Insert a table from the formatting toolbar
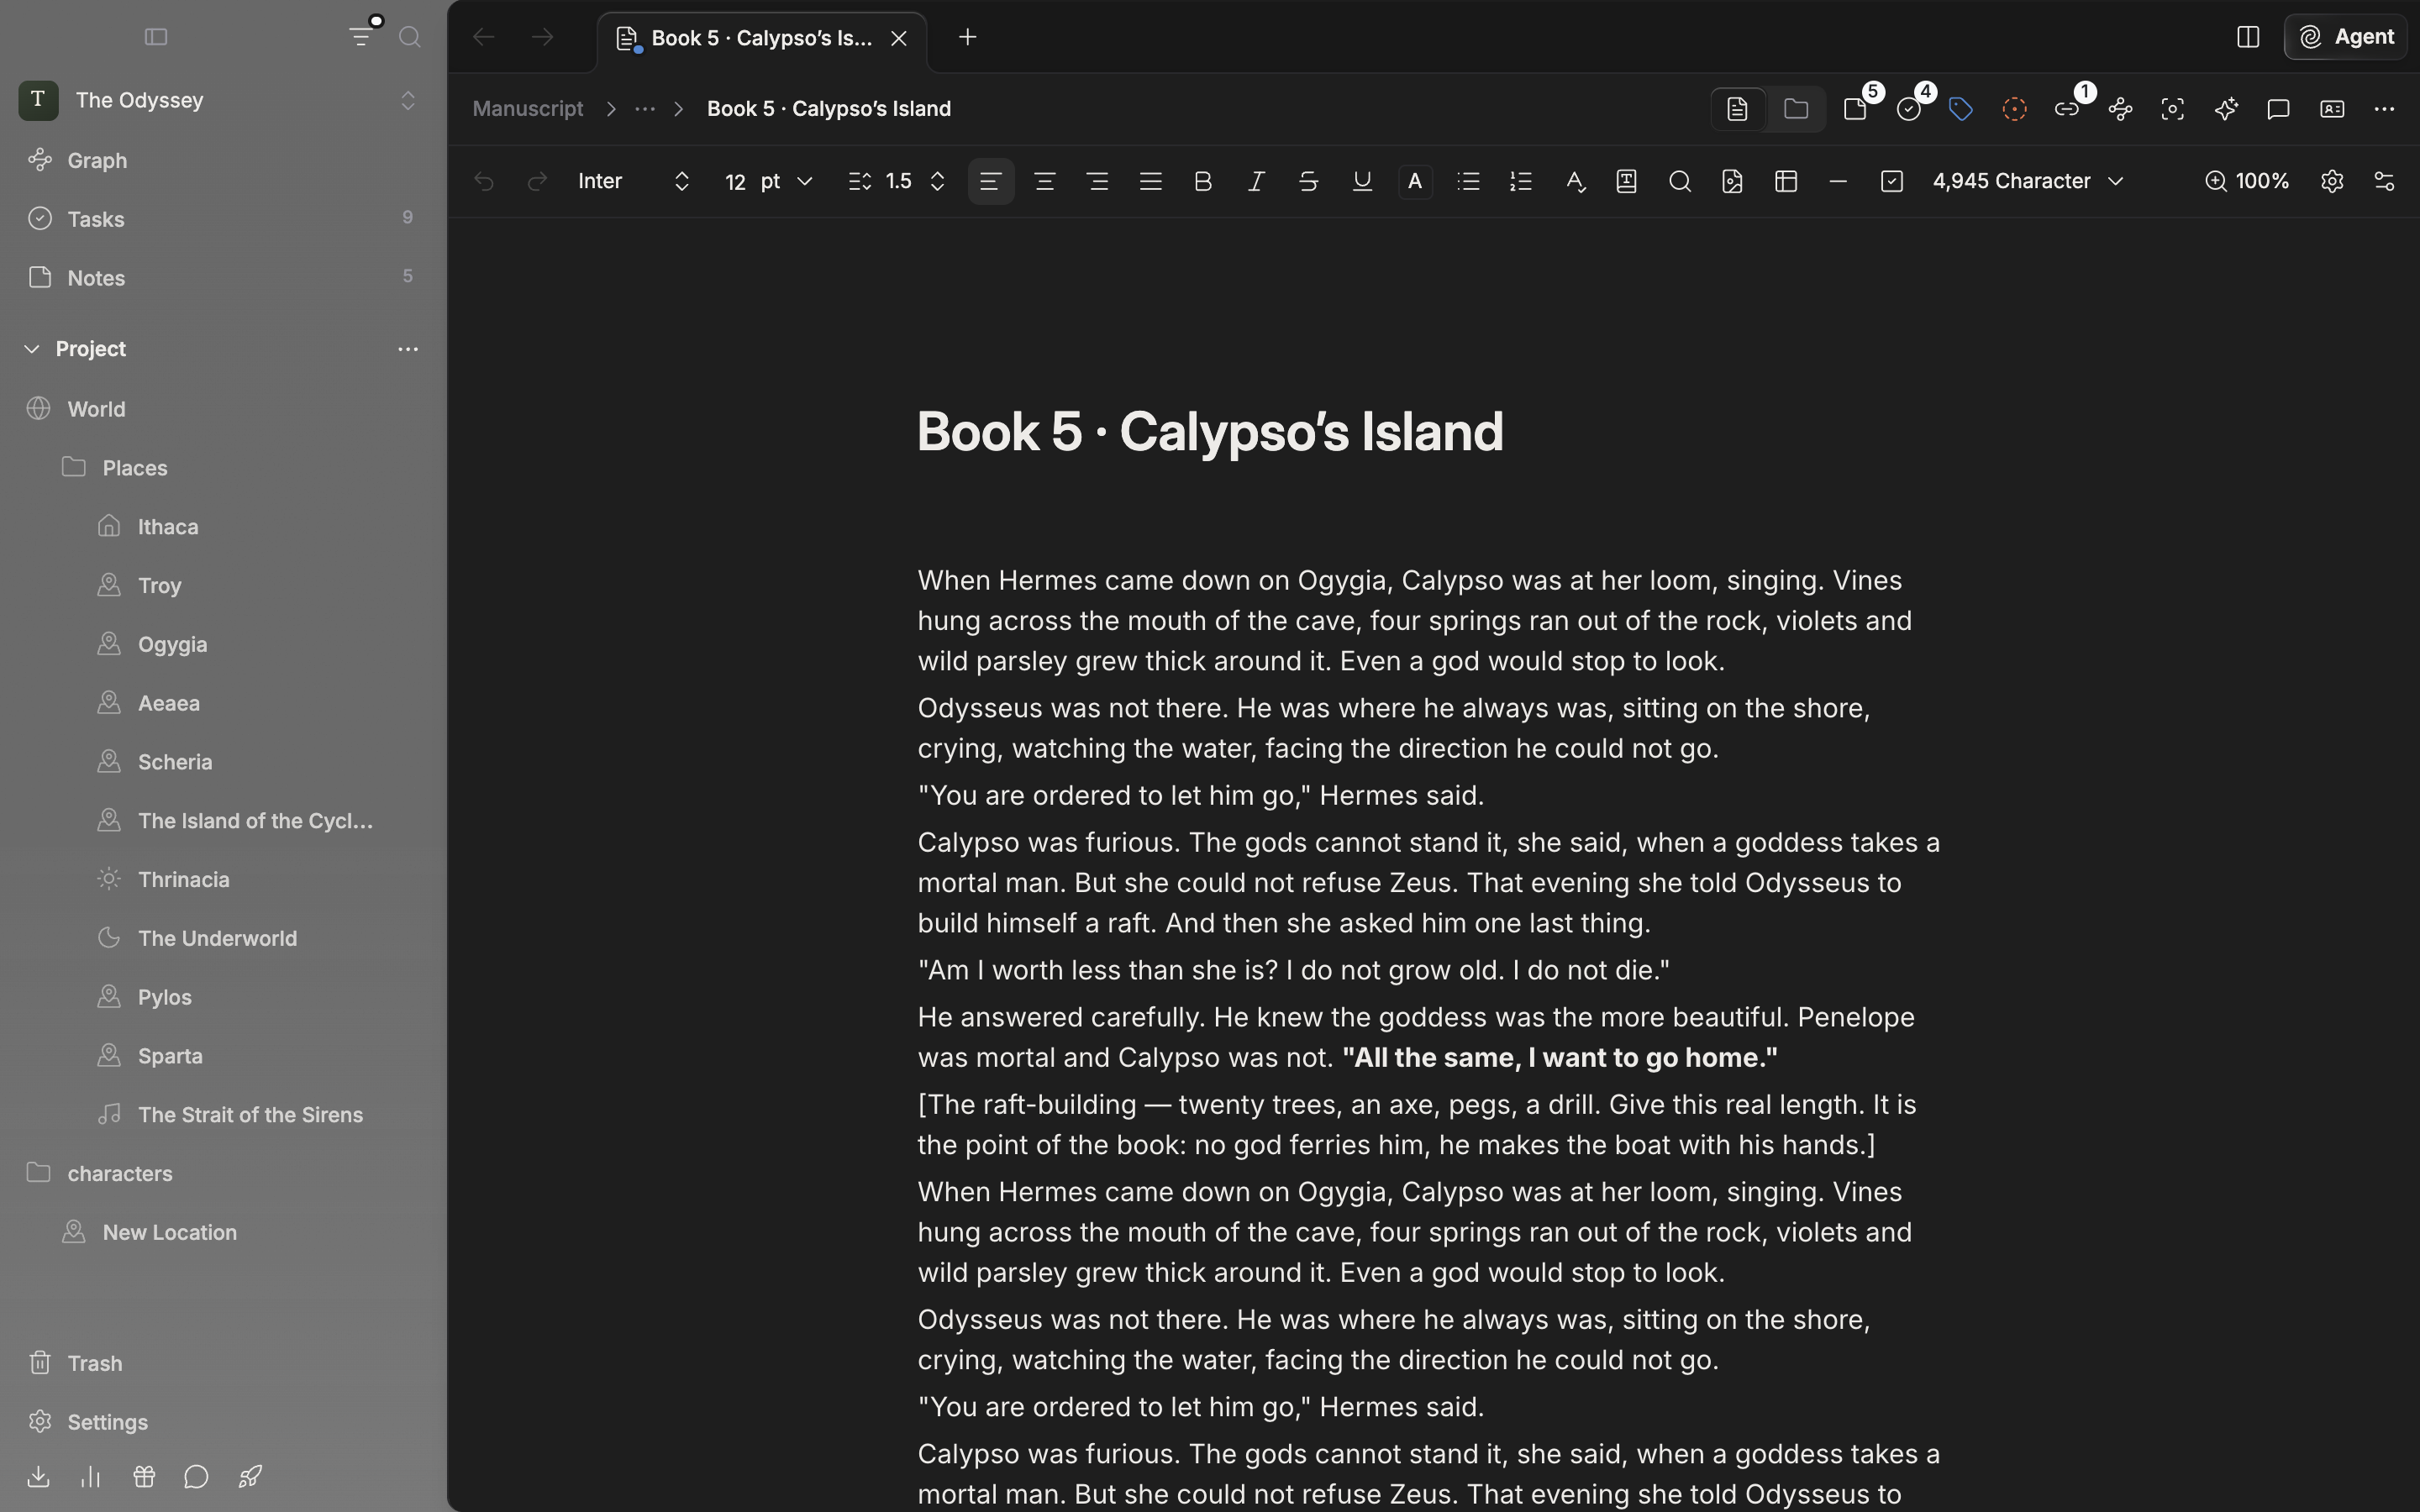This screenshot has height=1512, width=2420. point(1786,181)
